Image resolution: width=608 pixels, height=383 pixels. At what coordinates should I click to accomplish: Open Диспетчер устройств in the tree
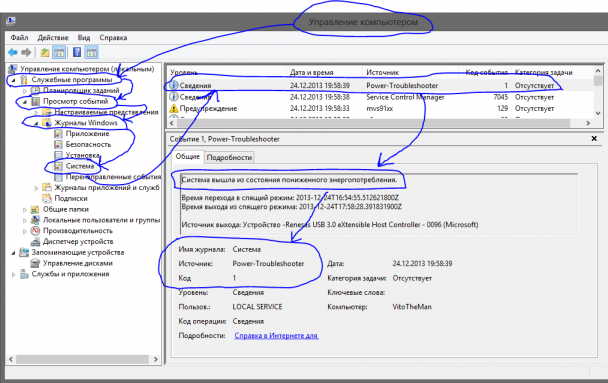(78, 242)
